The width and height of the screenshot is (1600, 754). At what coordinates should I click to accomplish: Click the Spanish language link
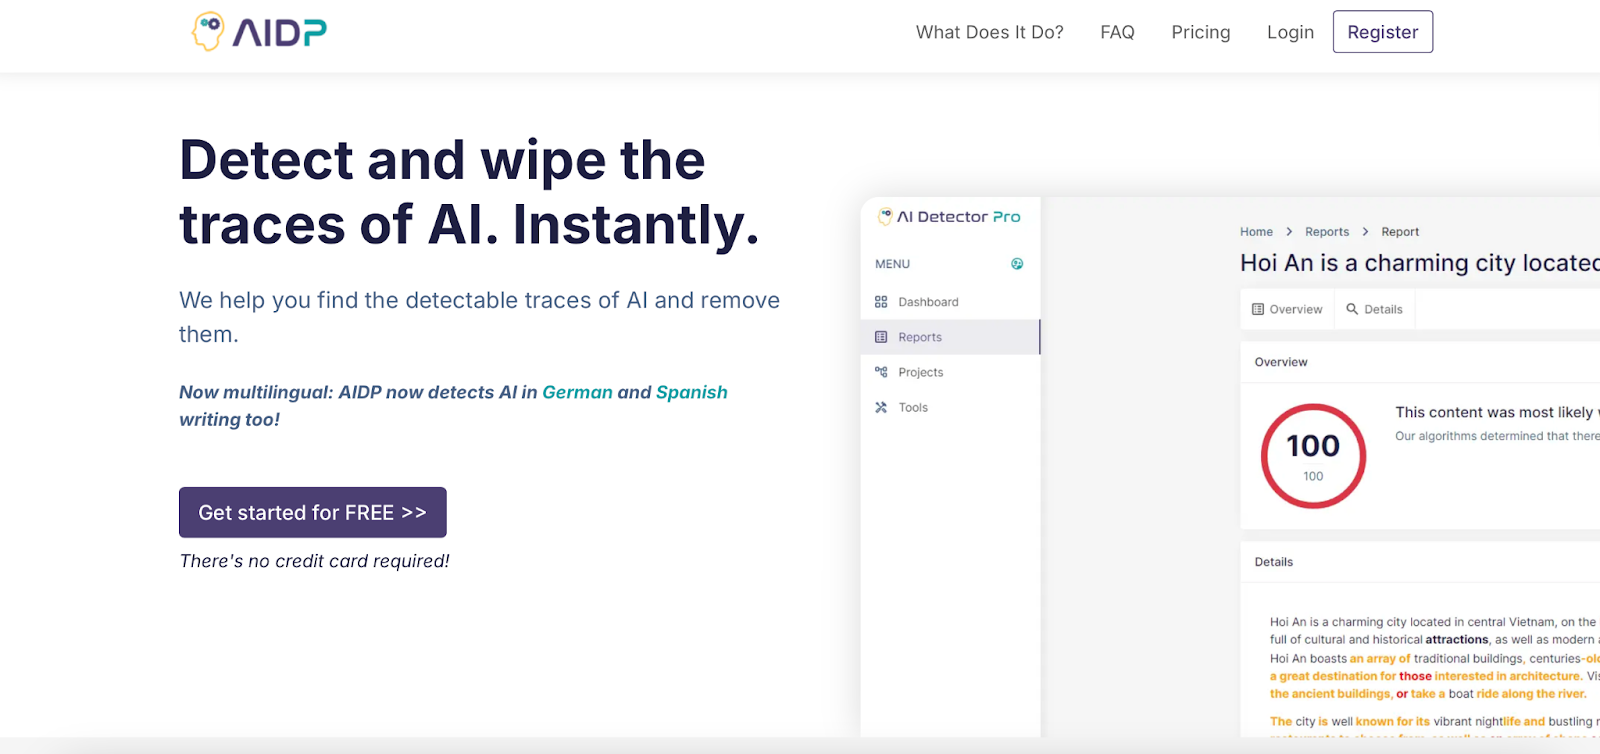pyautogui.click(x=692, y=392)
